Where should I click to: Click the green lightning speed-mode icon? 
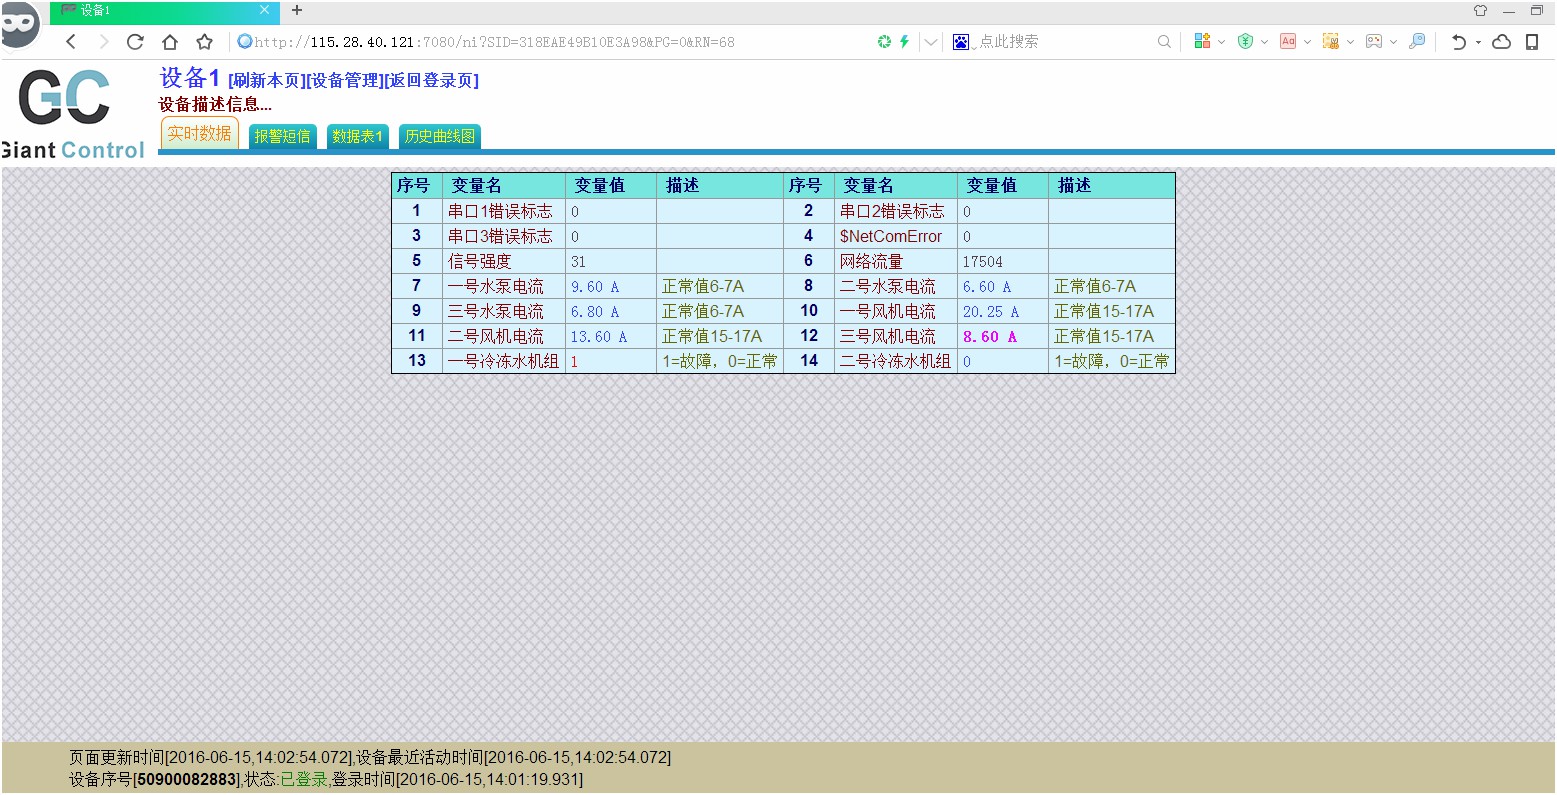click(x=904, y=42)
